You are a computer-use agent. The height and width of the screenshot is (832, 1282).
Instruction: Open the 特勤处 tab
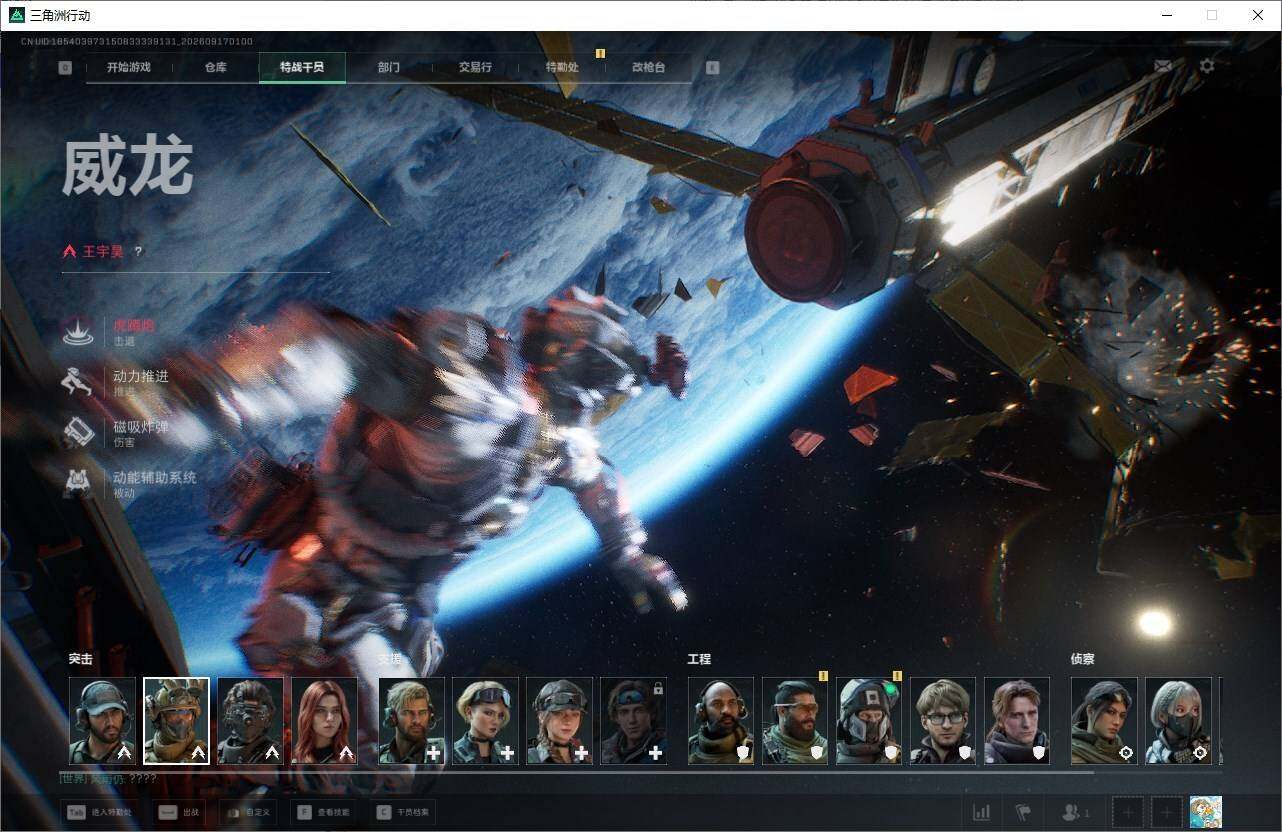click(561, 68)
